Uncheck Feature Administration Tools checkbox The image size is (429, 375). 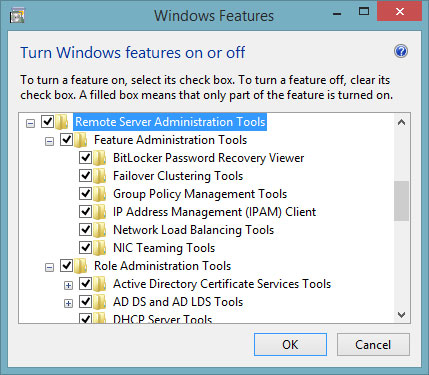(66, 139)
